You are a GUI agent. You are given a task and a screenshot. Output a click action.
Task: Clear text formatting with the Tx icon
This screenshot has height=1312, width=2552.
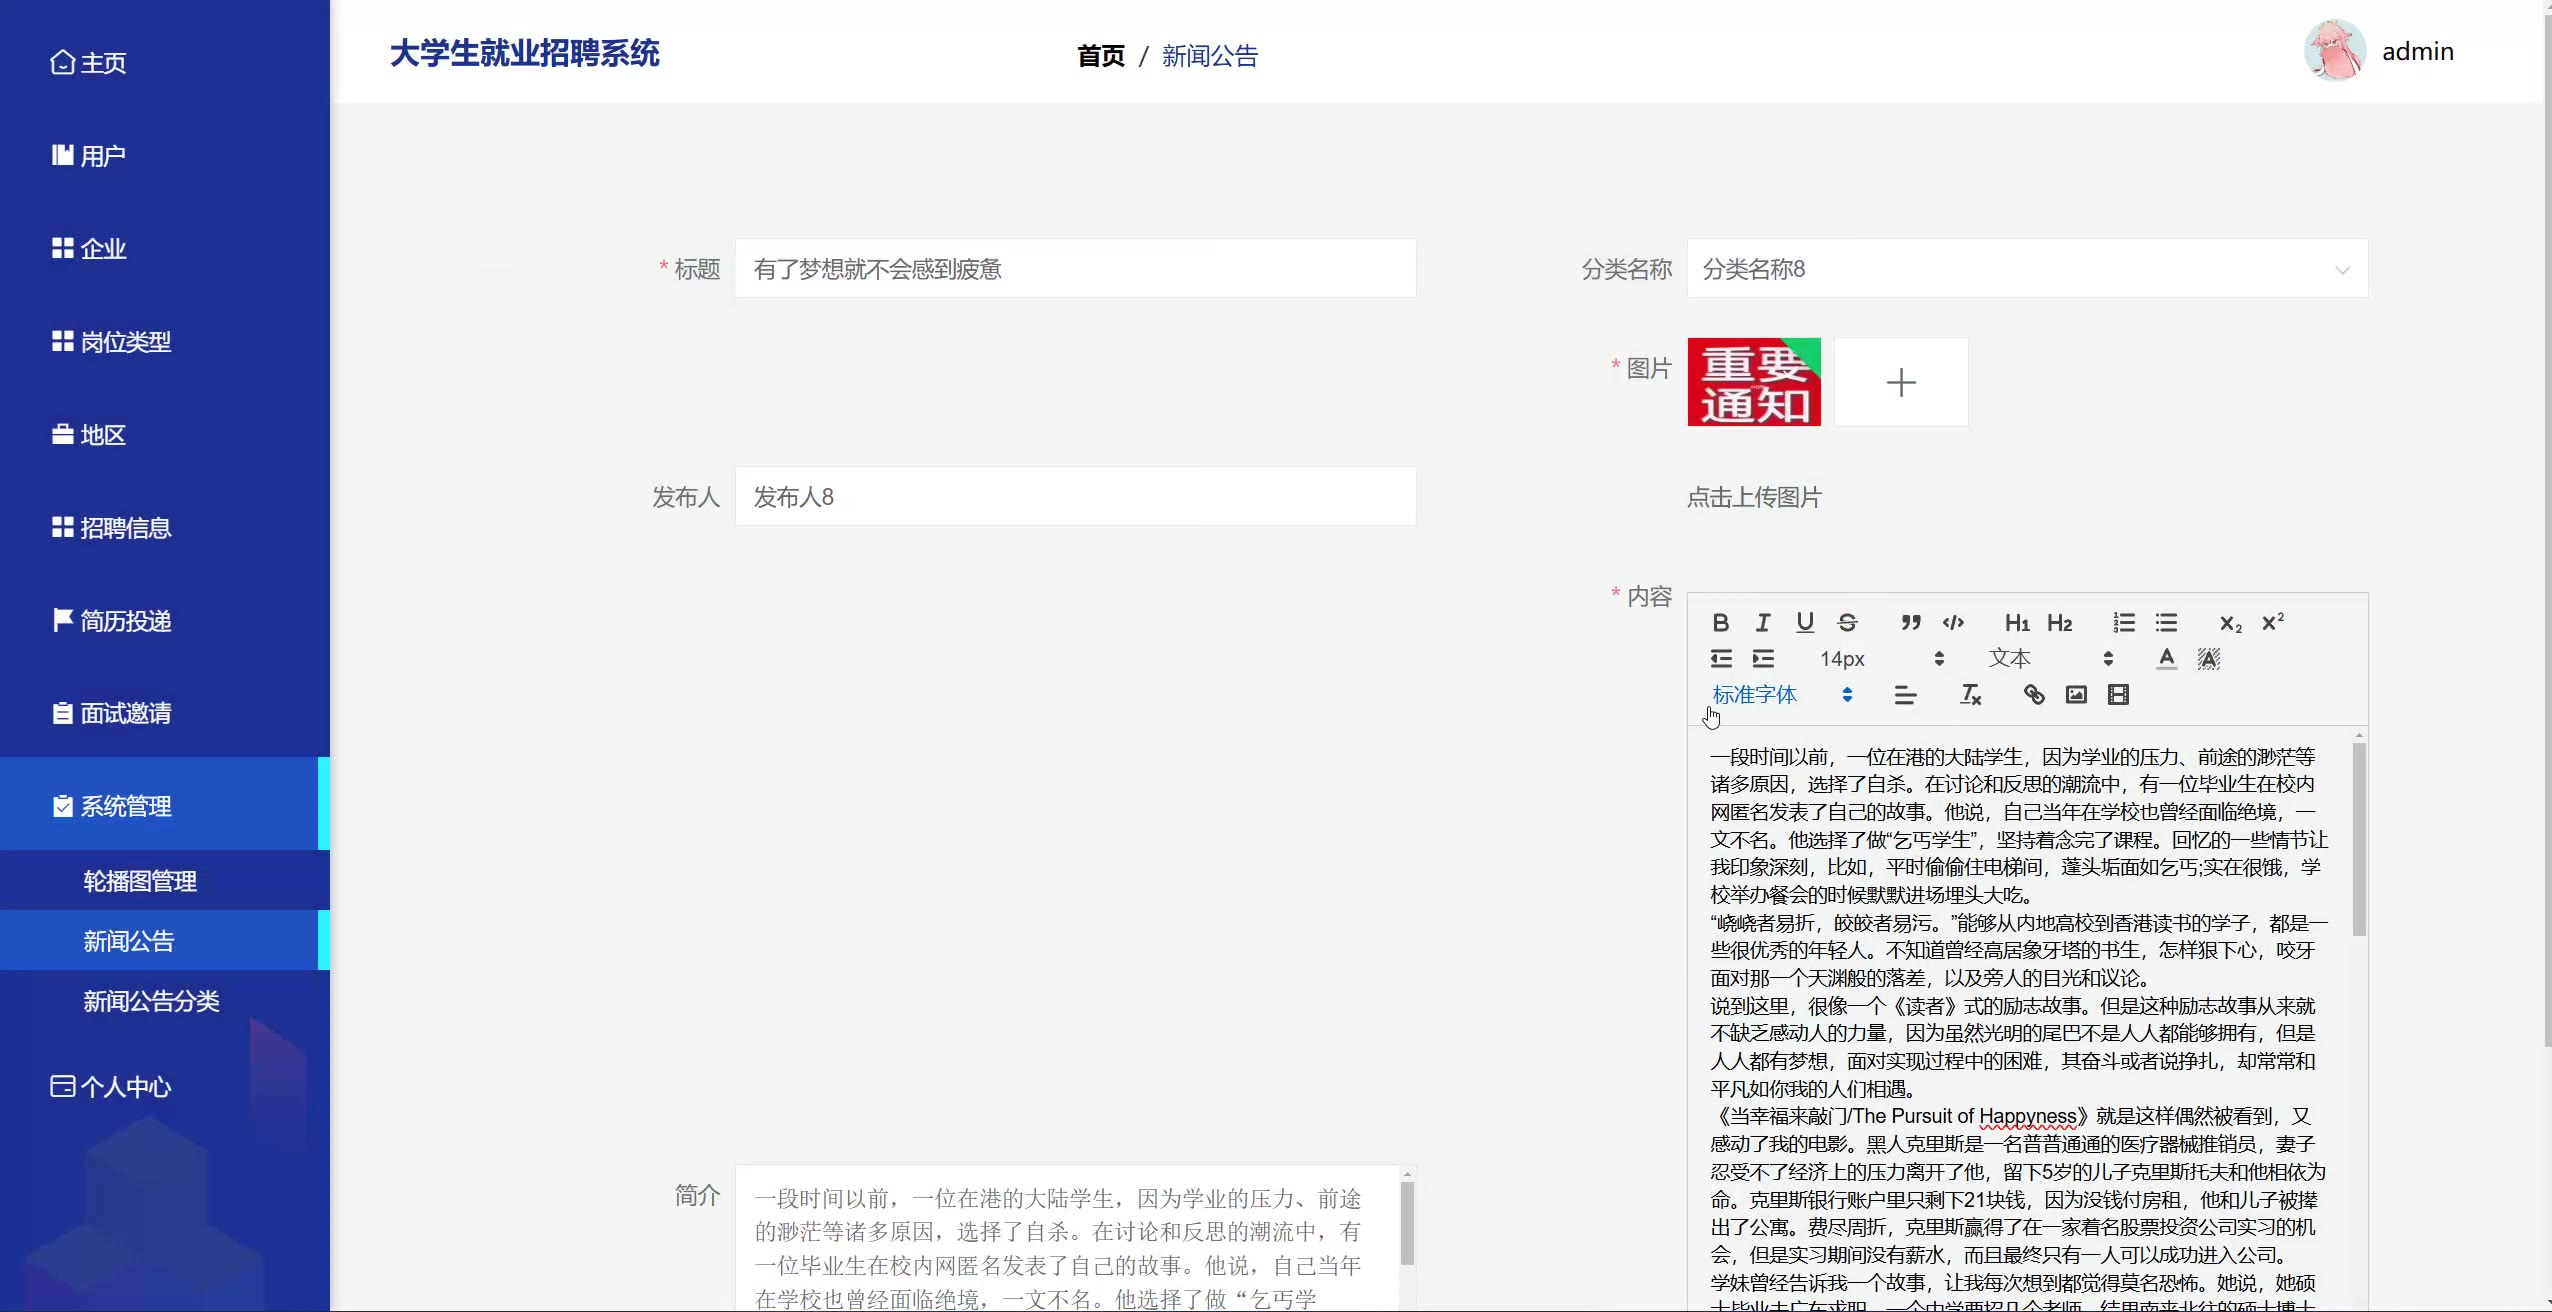(x=1970, y=695)
